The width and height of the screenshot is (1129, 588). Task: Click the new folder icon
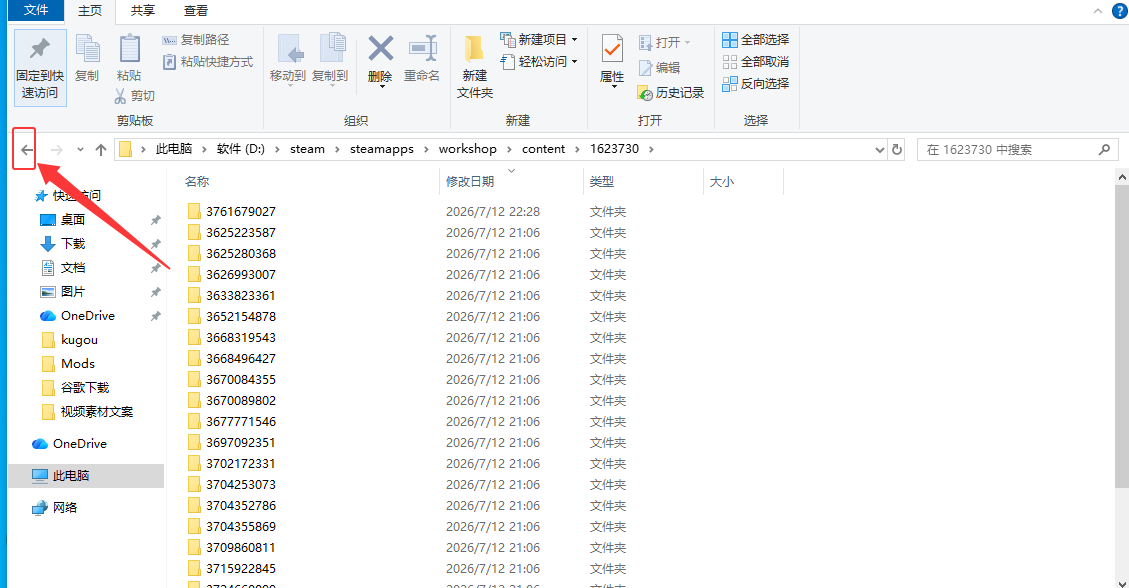point(474,49)
